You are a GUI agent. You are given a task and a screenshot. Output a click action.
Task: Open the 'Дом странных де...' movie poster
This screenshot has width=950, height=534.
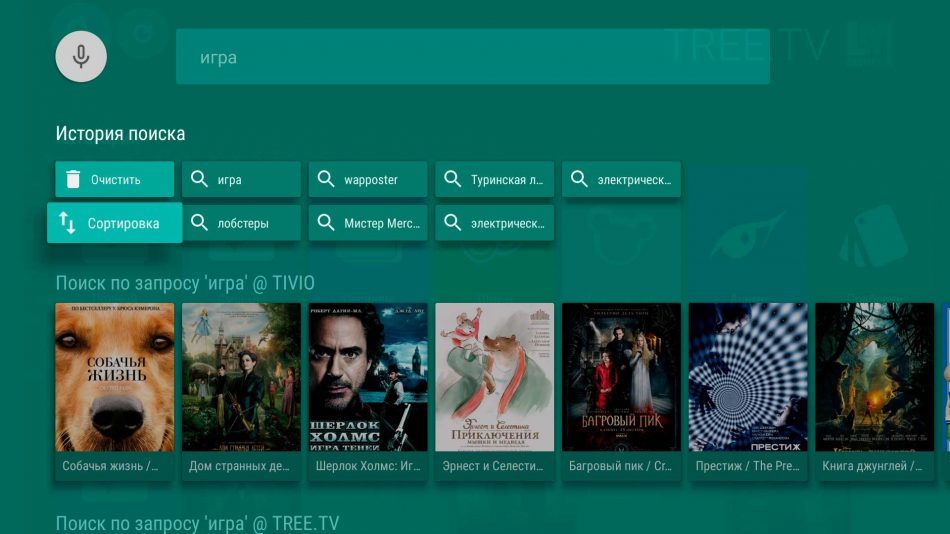pos(241,377)
